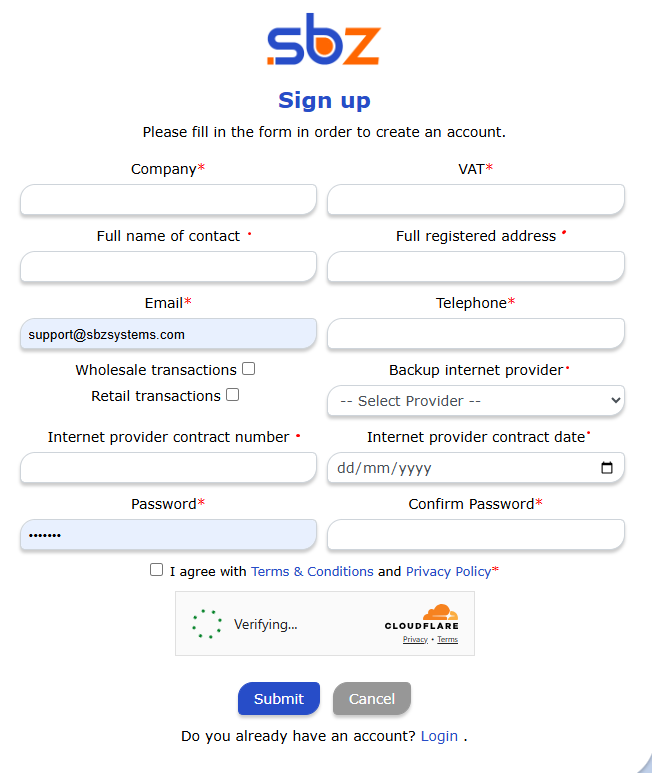The width and height of the screenshot is (652, 773).
Task: Click the Cloudflare logo
Action: (x=421, y=618)
